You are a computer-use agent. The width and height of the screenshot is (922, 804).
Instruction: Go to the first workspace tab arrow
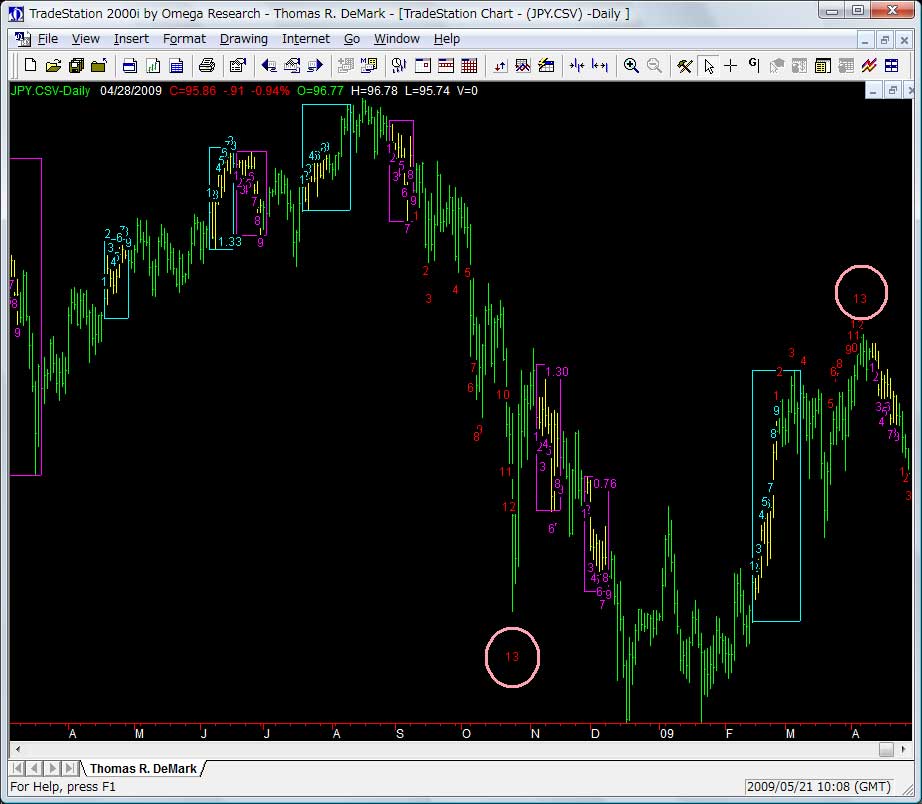coord(18,768)
